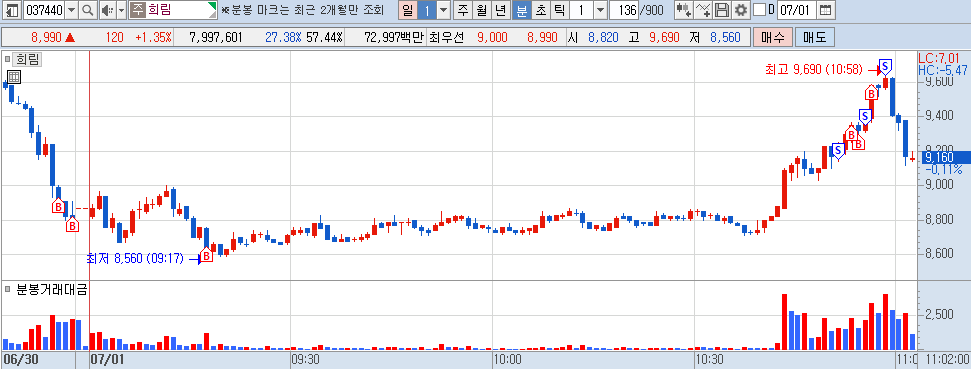Click the 매도 sell button
This screenshot has width=971, height=369.
click(x=814, y=37)
